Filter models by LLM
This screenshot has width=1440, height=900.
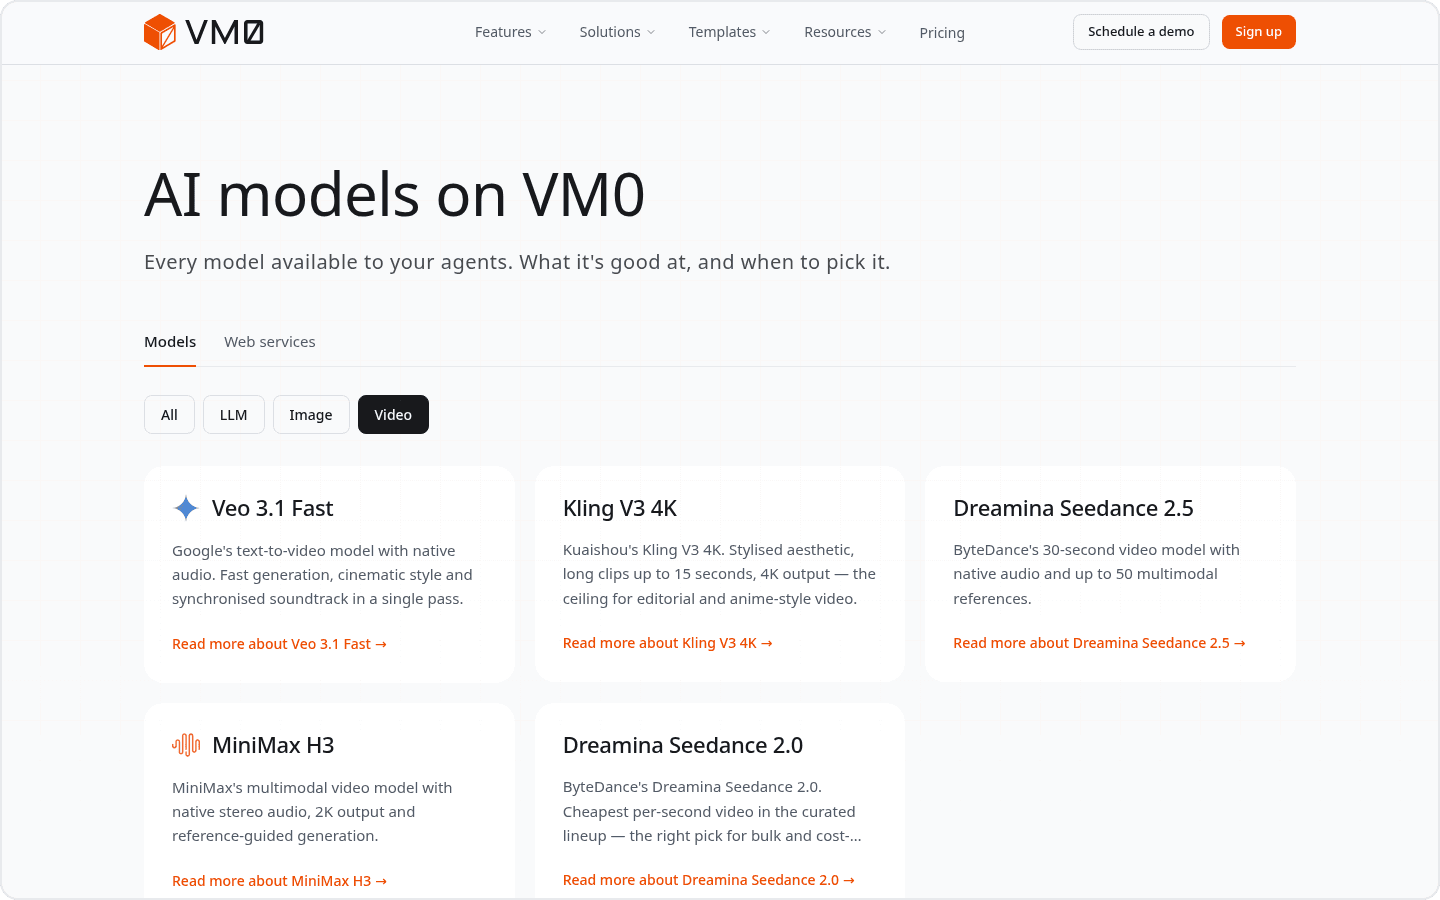pyautogui.click(x=234, y=415)
